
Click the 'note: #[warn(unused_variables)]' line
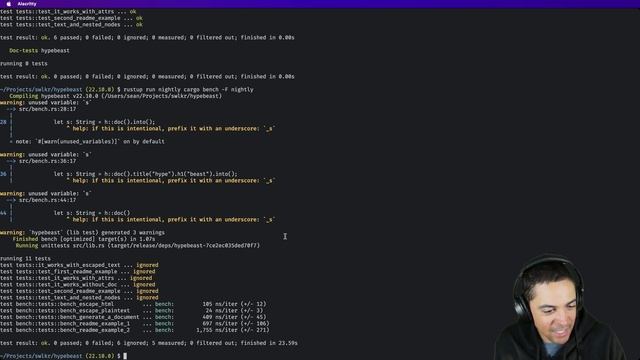[87, 142]
